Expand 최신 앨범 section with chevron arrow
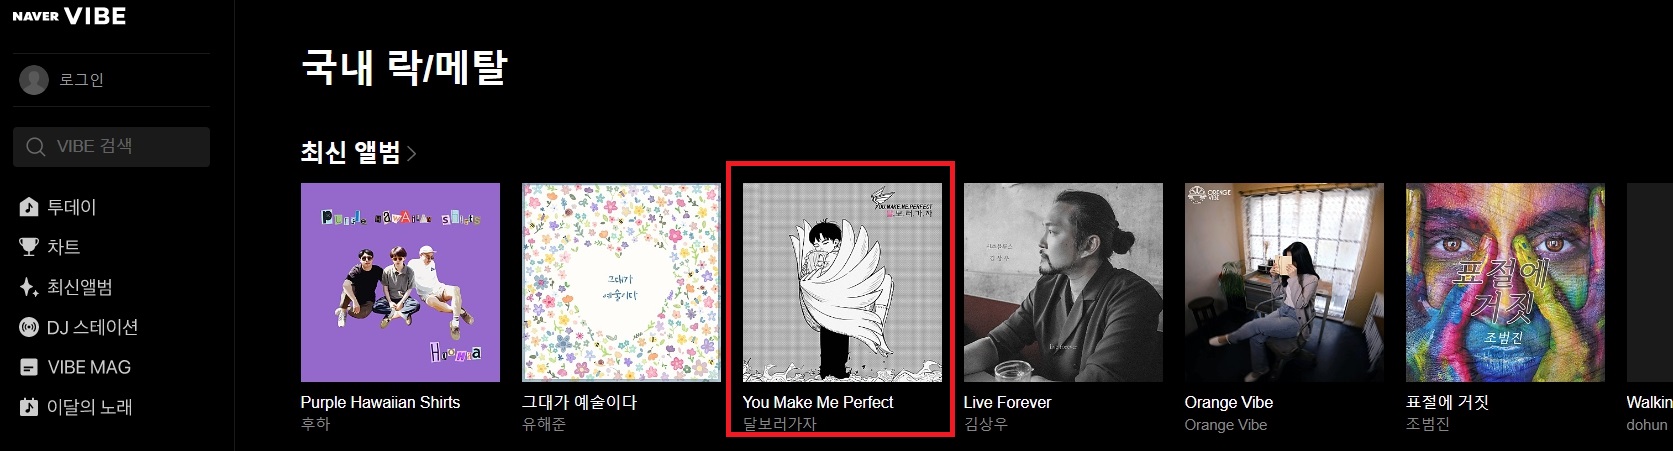This screenshot has width=1673, height=451. [x=411, y=154]
